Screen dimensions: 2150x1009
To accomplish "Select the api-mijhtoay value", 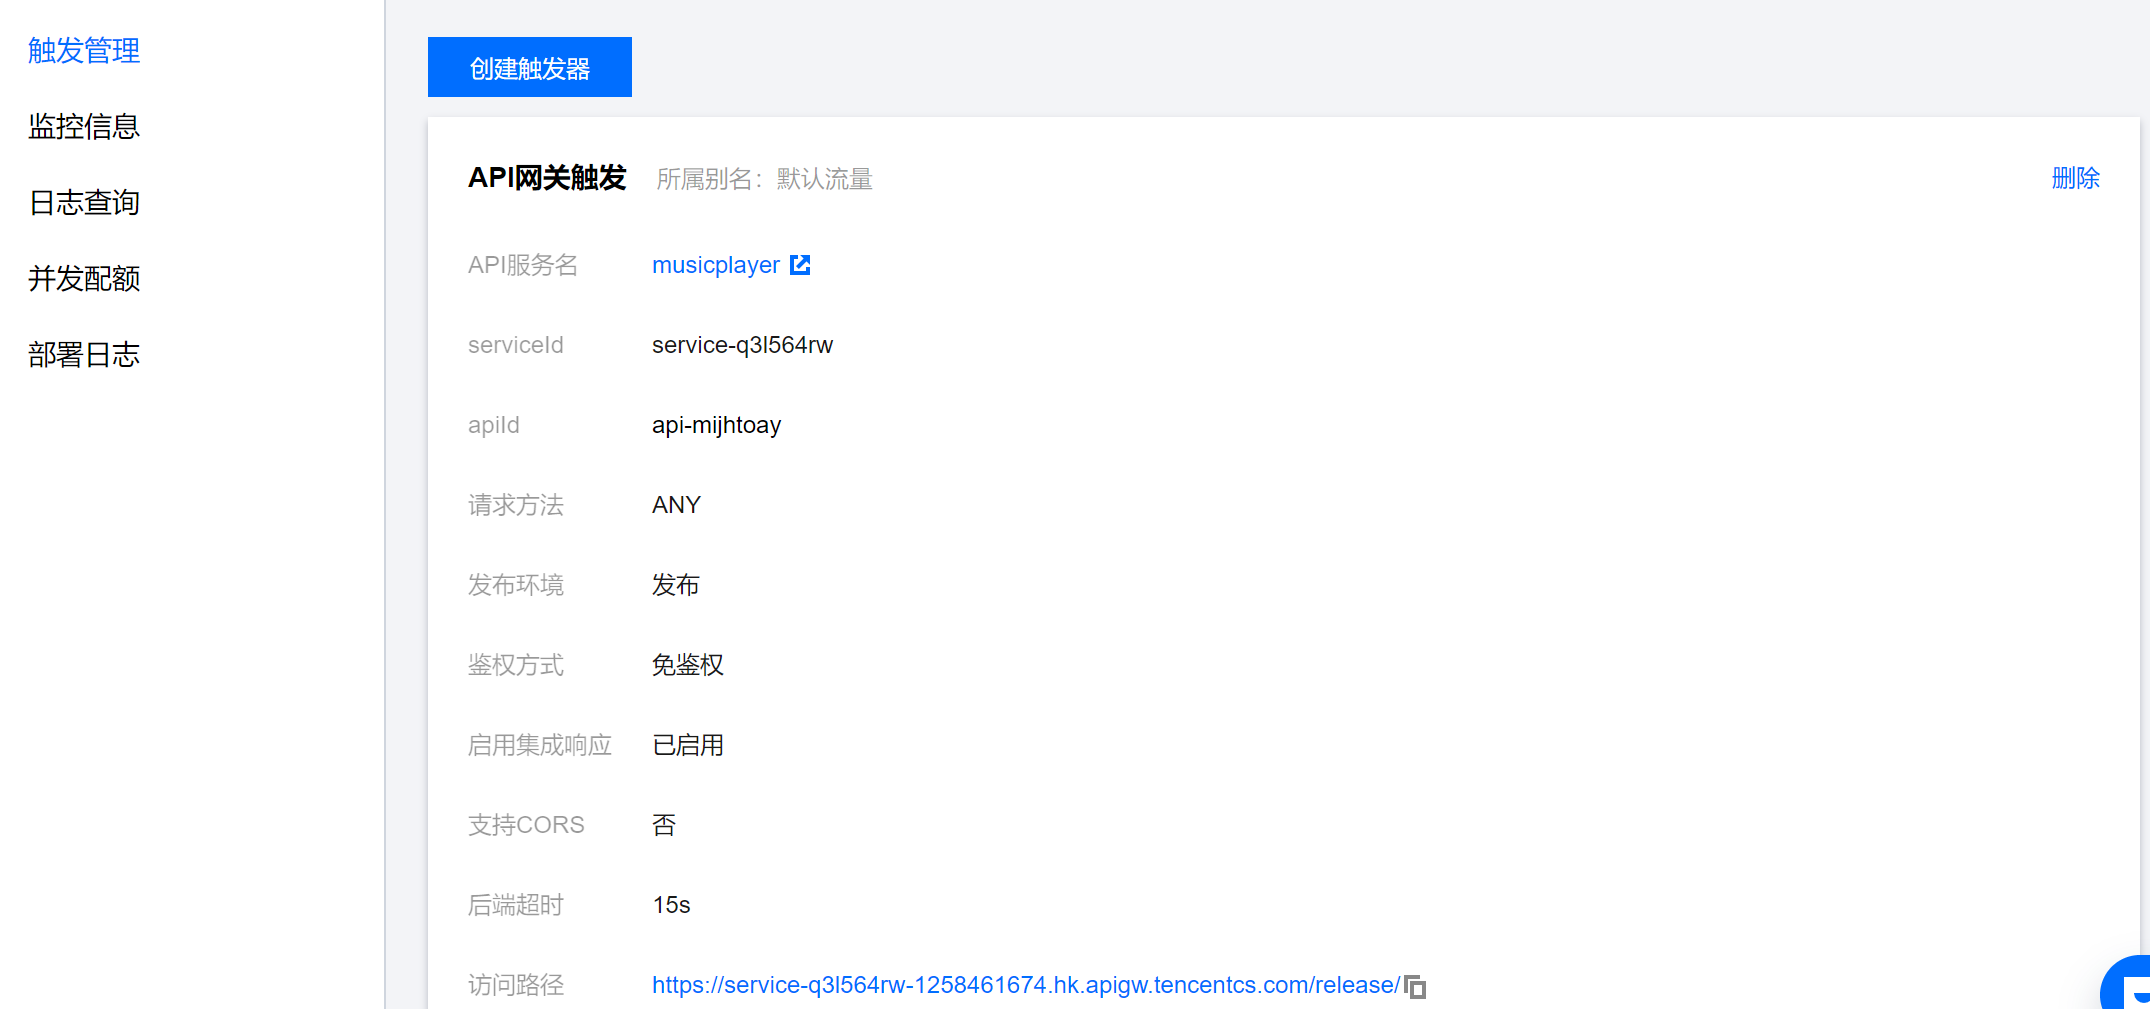I will point(716,425).
